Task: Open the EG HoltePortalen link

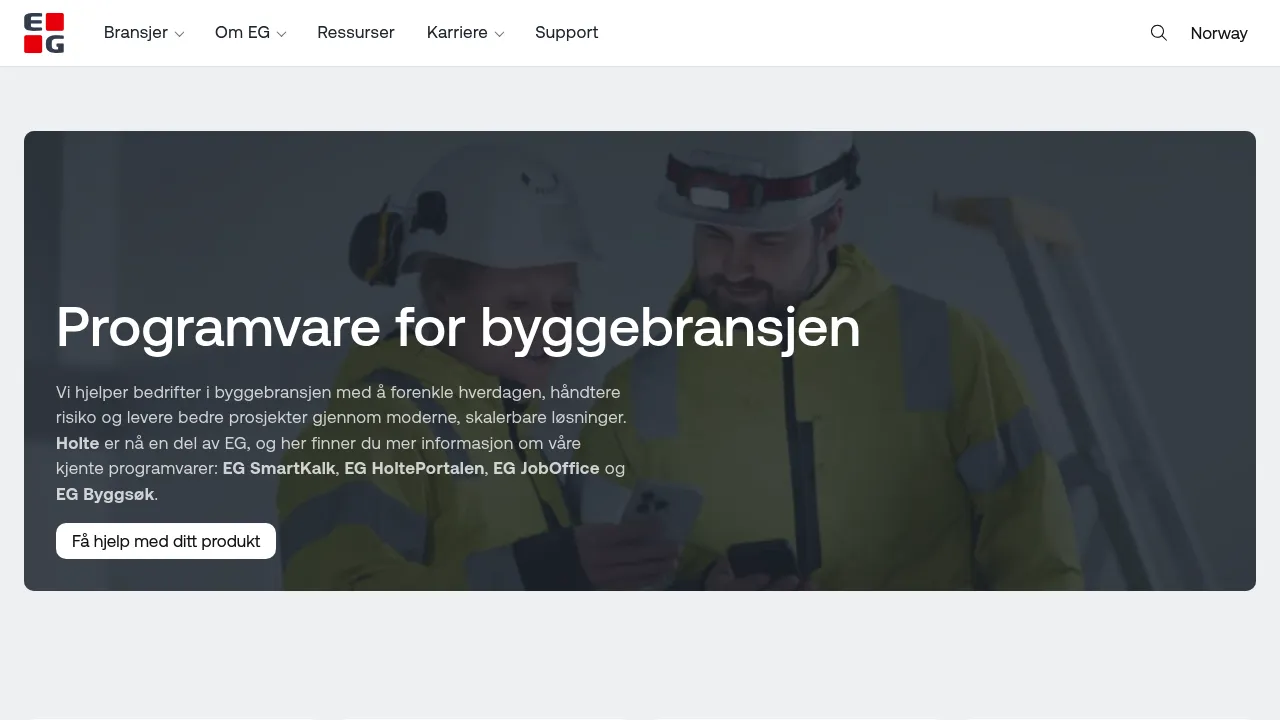Action: click(414, 469)
